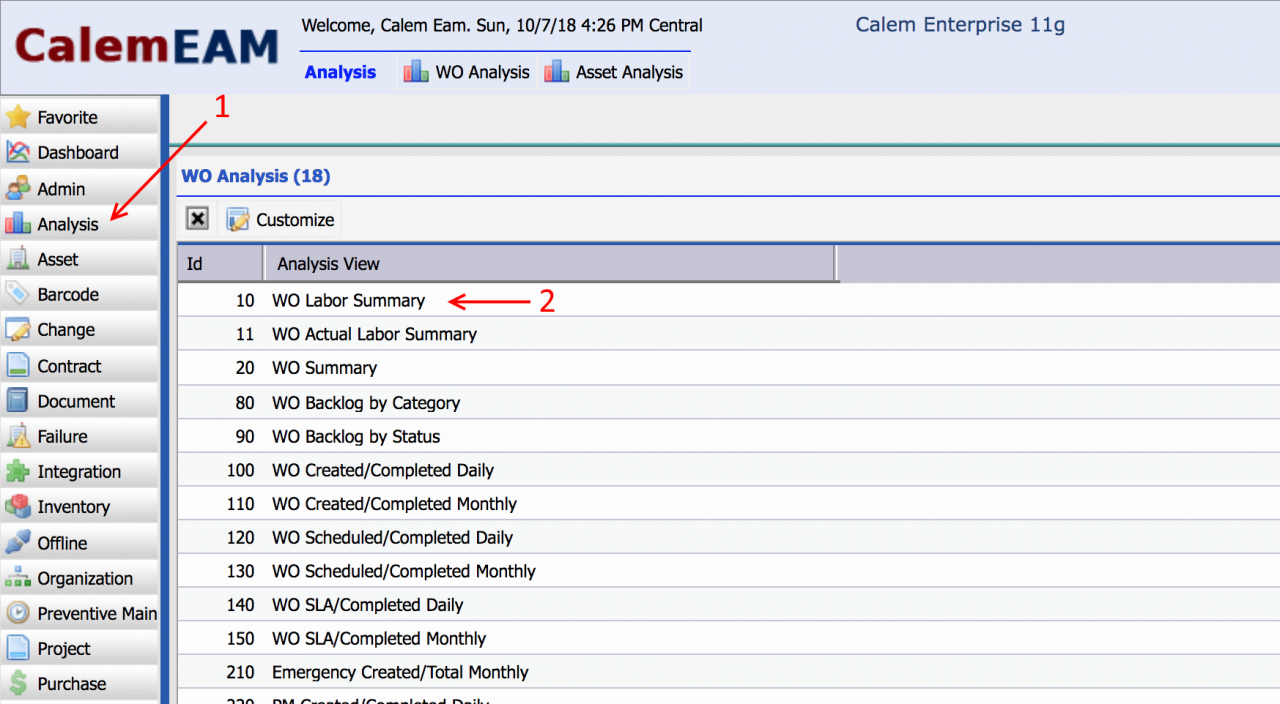Click the Customize pencil icon
This screenshot has width=1280, height=704.
(238, 220)
